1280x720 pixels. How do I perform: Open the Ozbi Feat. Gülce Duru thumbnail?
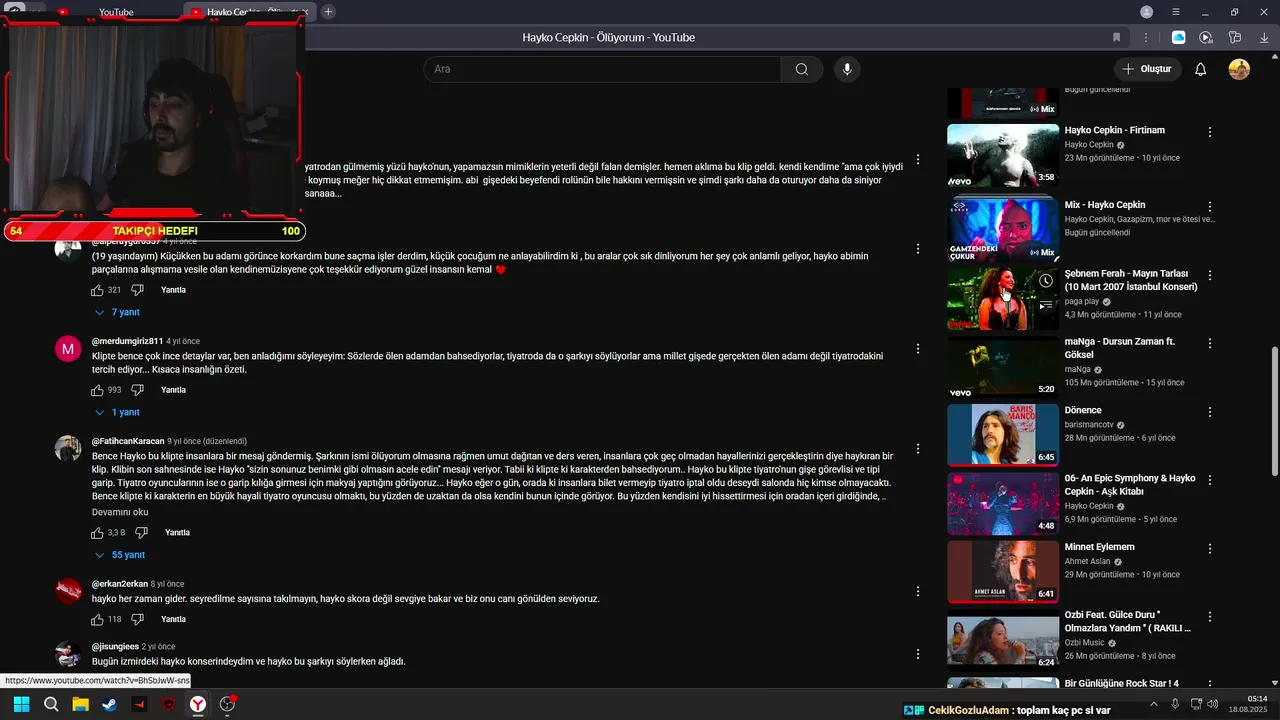click(1003, 641)
